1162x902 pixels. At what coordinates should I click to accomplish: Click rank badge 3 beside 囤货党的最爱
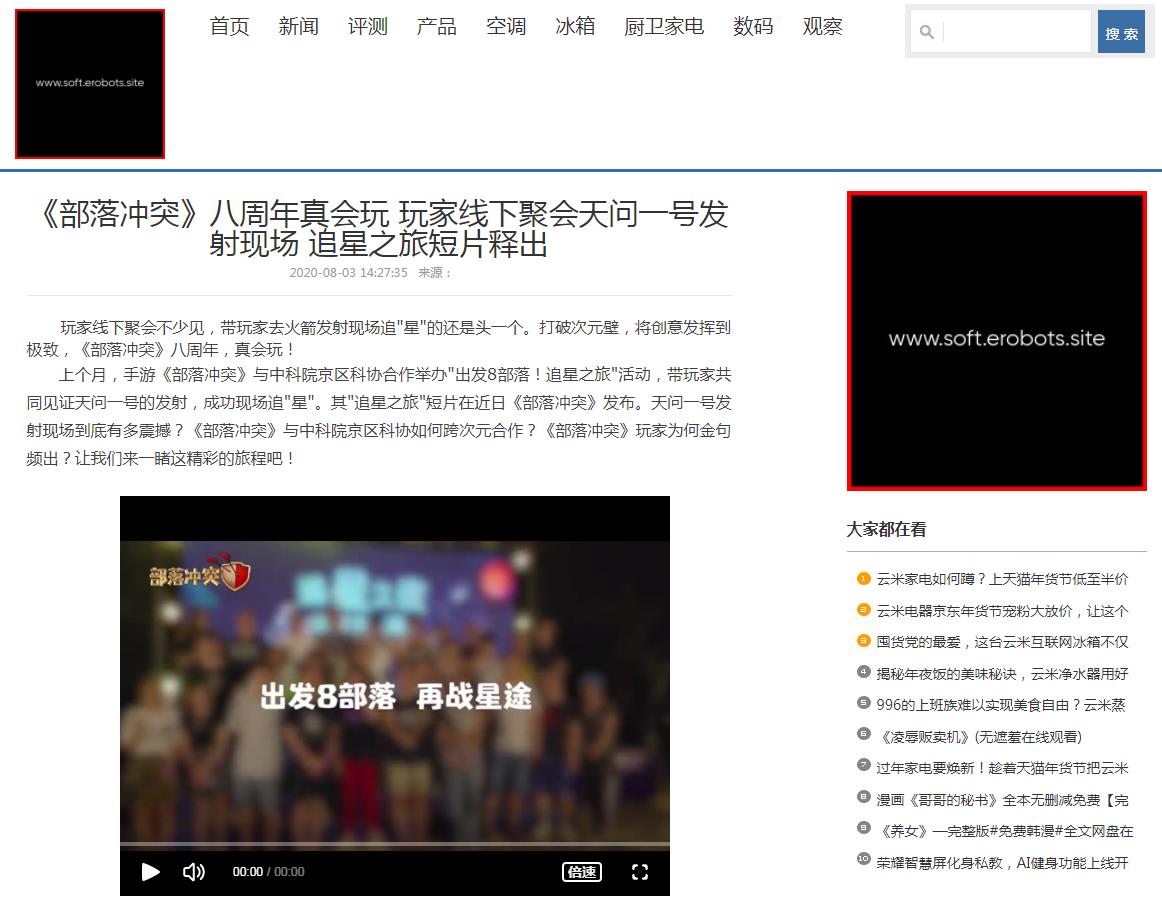point(863,640)
